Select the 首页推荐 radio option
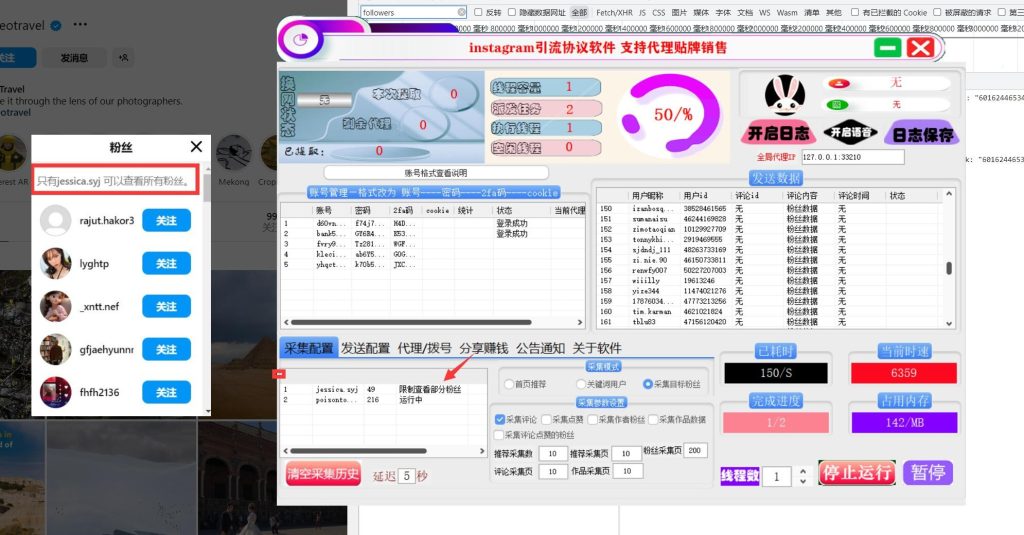This screenshot has height=535, width=1024. click(509, 384)
